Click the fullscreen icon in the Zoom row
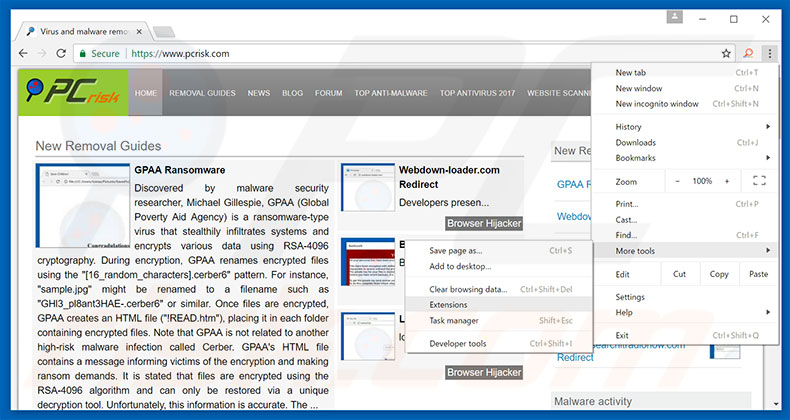 759,181
